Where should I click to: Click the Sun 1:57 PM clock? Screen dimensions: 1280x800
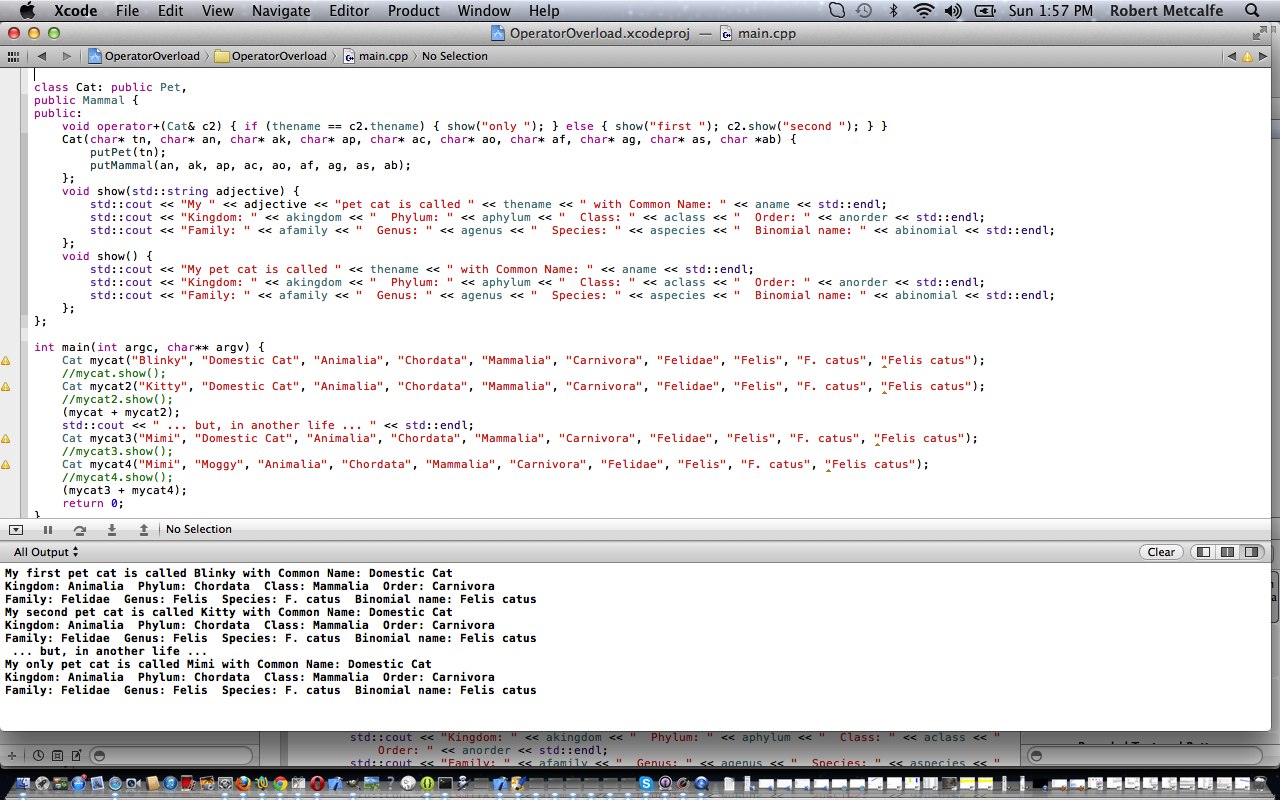click(1049, 11)
